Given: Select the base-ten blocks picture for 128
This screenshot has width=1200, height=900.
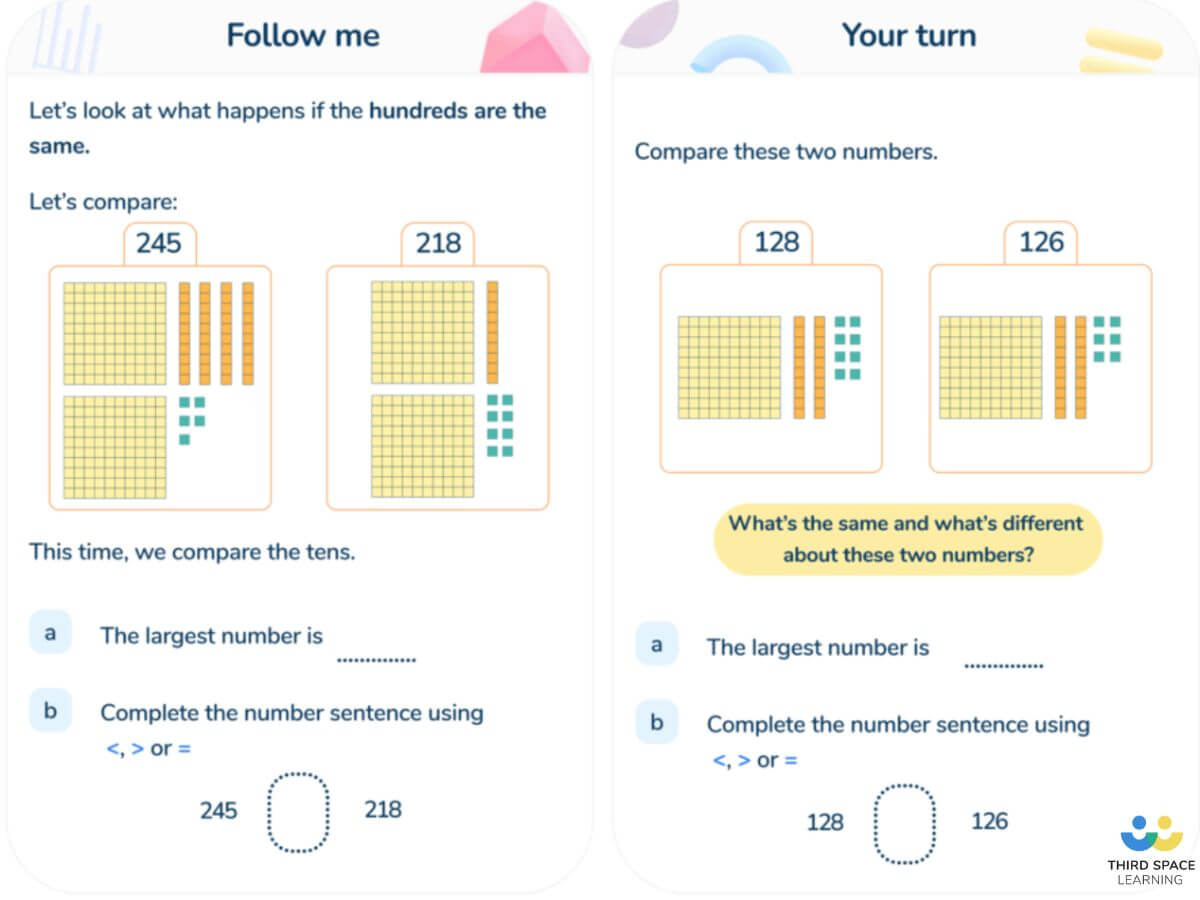Looking at the screenshot, I should (771, 368).
